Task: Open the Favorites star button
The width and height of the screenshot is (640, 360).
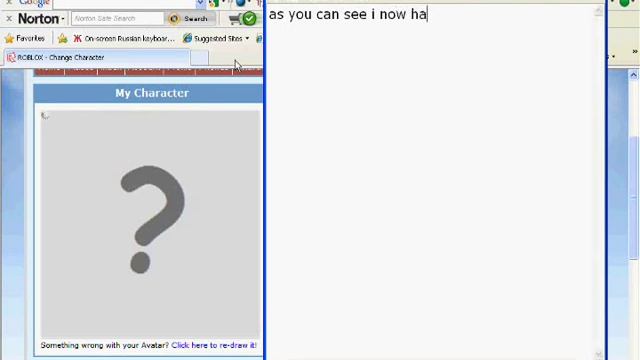Action: coord(24,38)
